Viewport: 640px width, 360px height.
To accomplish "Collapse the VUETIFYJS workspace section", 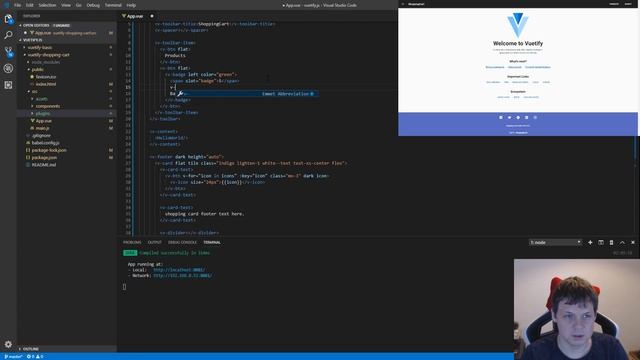I will tap(33, 40).
